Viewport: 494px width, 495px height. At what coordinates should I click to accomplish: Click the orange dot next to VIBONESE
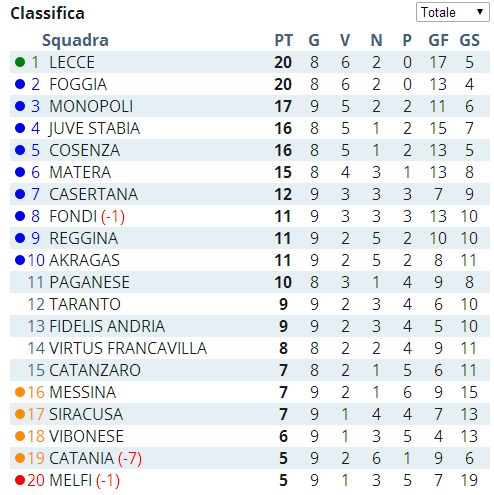[20, 436]
